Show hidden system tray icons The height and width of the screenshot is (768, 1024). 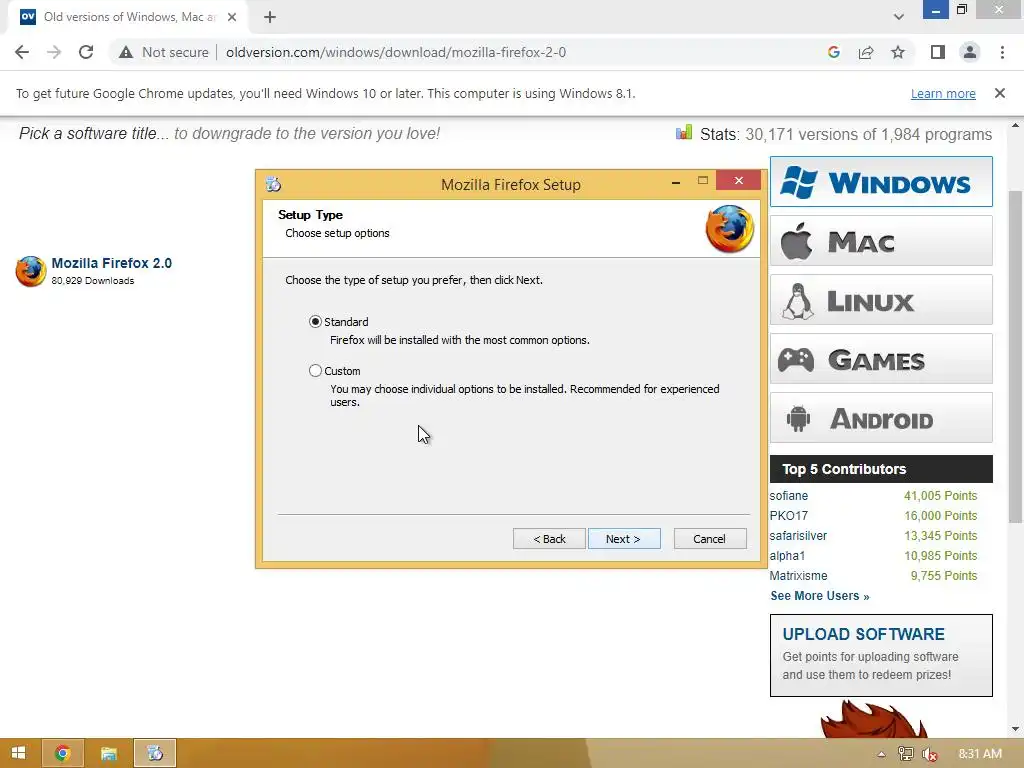pyautogui.click(x=881, y=754)
